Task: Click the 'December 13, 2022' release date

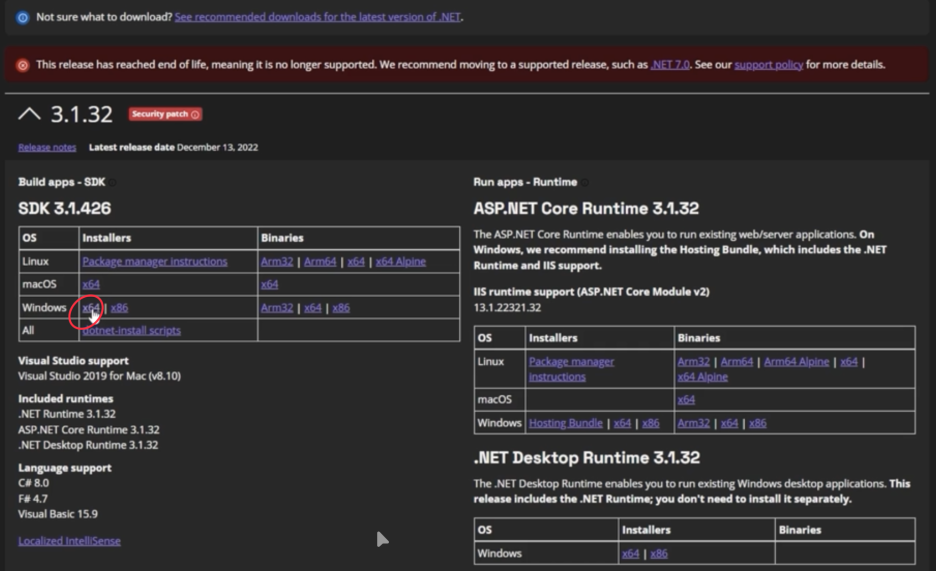Action: [x=217, y=147]
